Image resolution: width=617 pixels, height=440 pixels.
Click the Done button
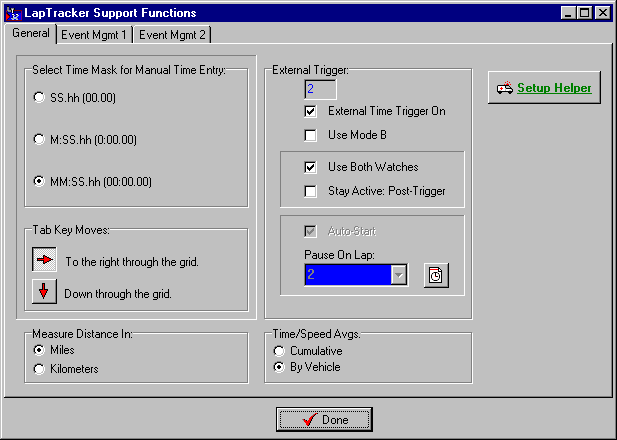point(324,420)
